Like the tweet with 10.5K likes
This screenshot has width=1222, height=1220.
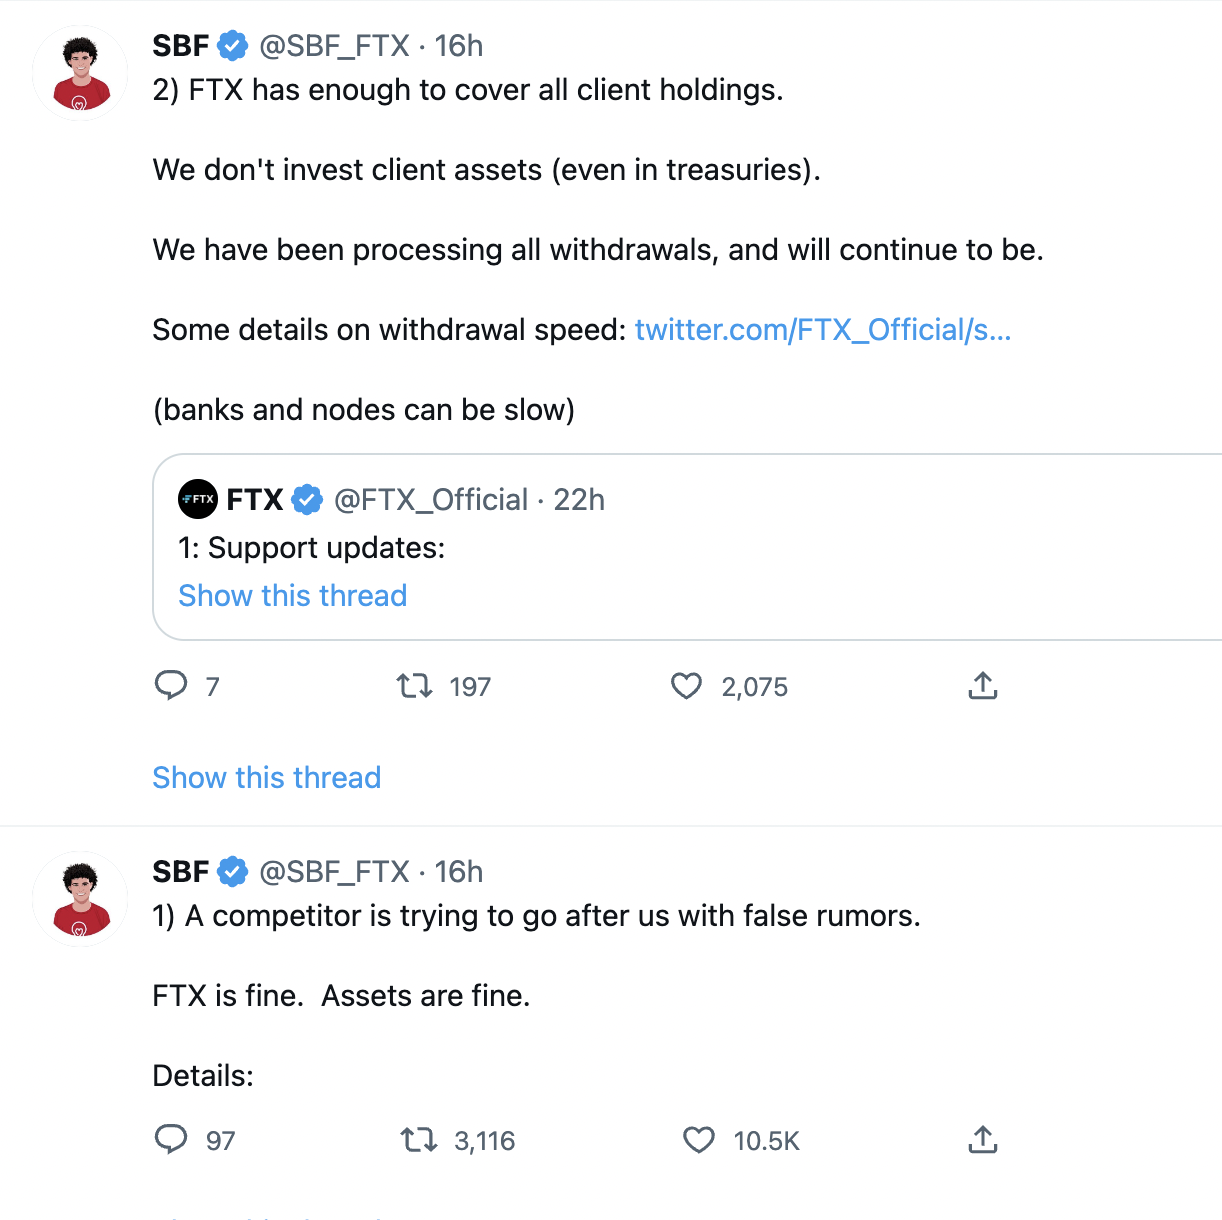coord(698,1139)
